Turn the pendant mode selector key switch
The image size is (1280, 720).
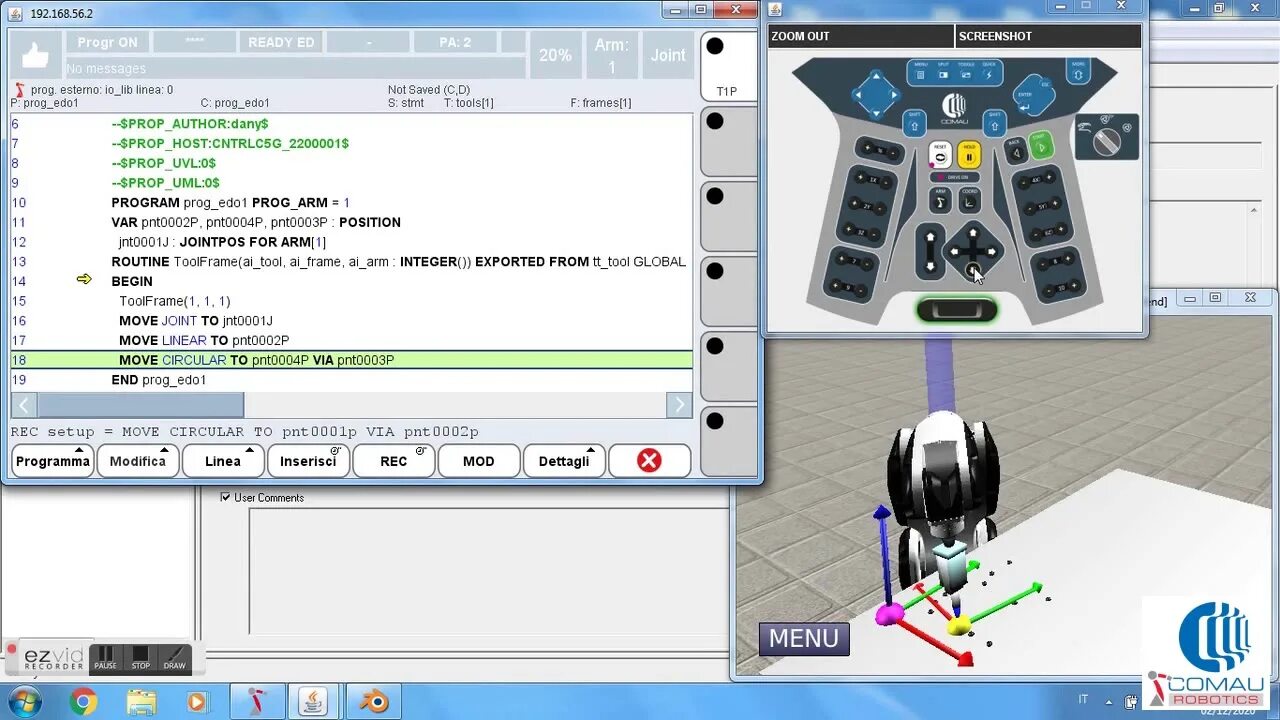pos(1107,142)
